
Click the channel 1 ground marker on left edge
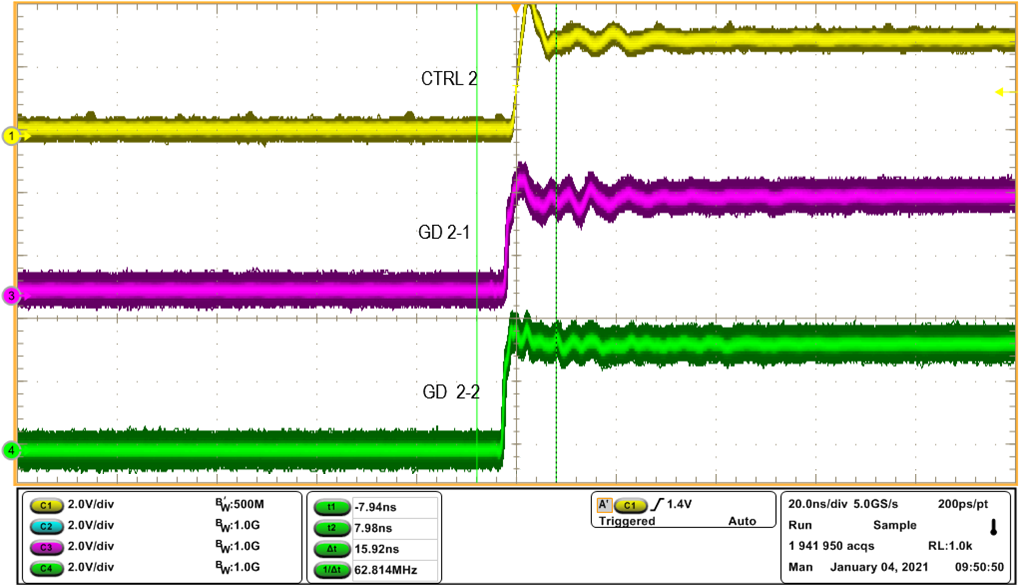click(x=12, y=135)
